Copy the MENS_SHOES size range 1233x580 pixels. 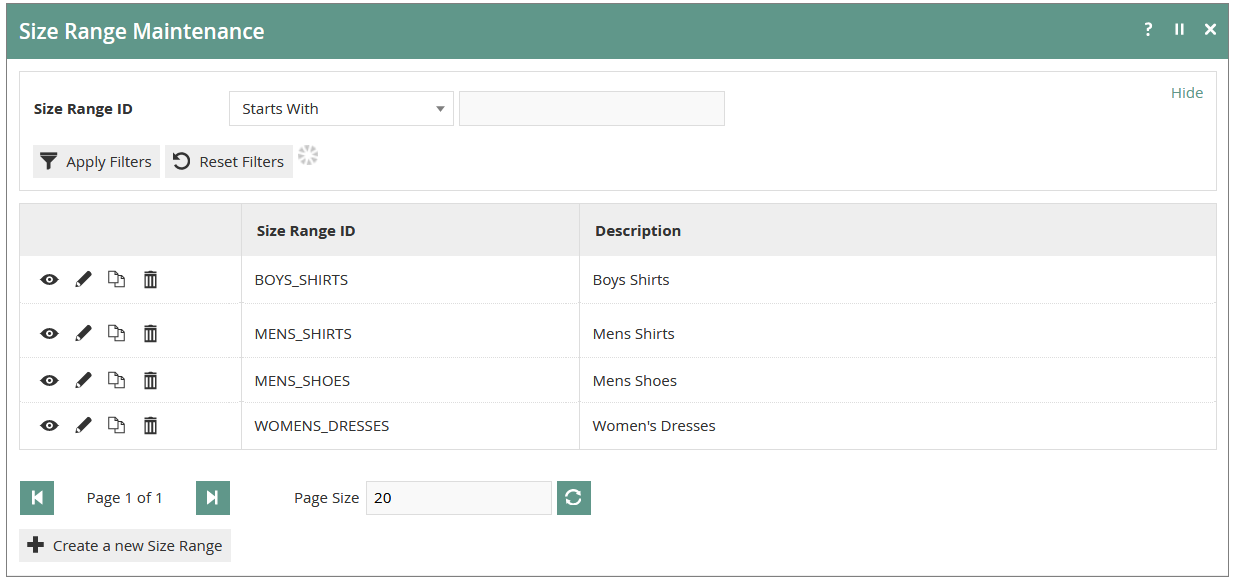[116, 380]
